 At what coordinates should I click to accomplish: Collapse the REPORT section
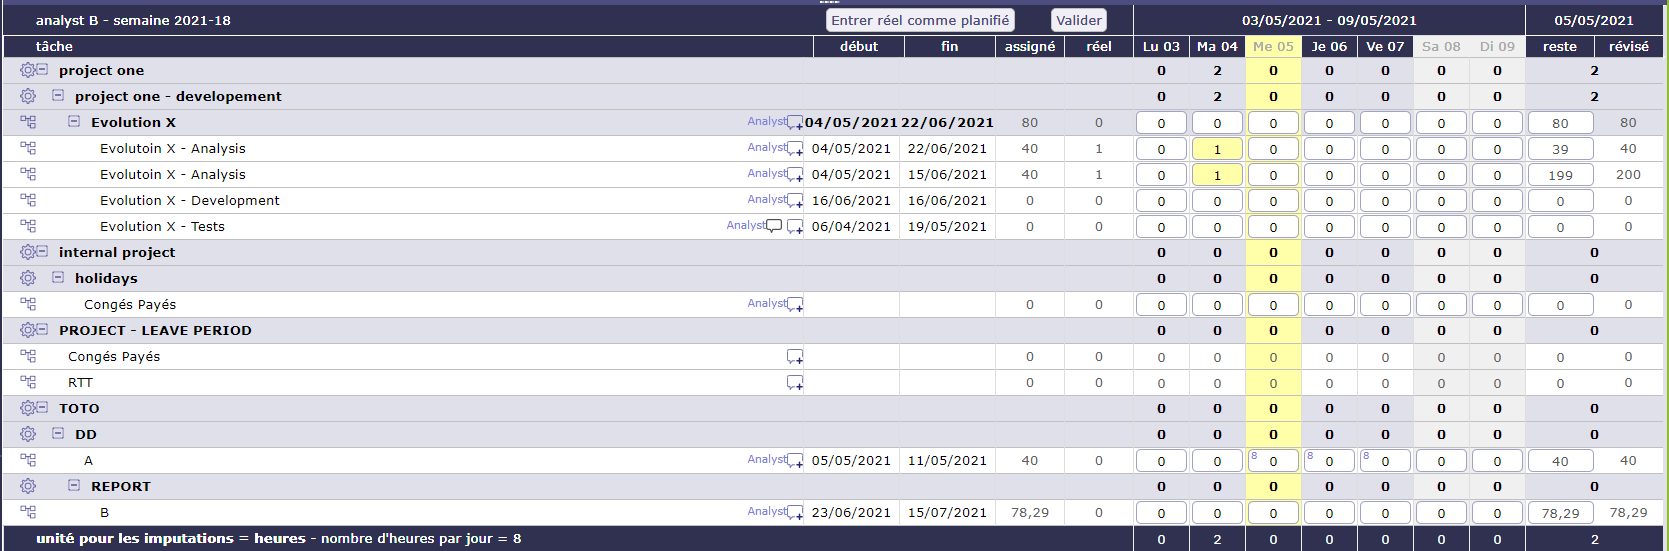[x=74, y=486]
